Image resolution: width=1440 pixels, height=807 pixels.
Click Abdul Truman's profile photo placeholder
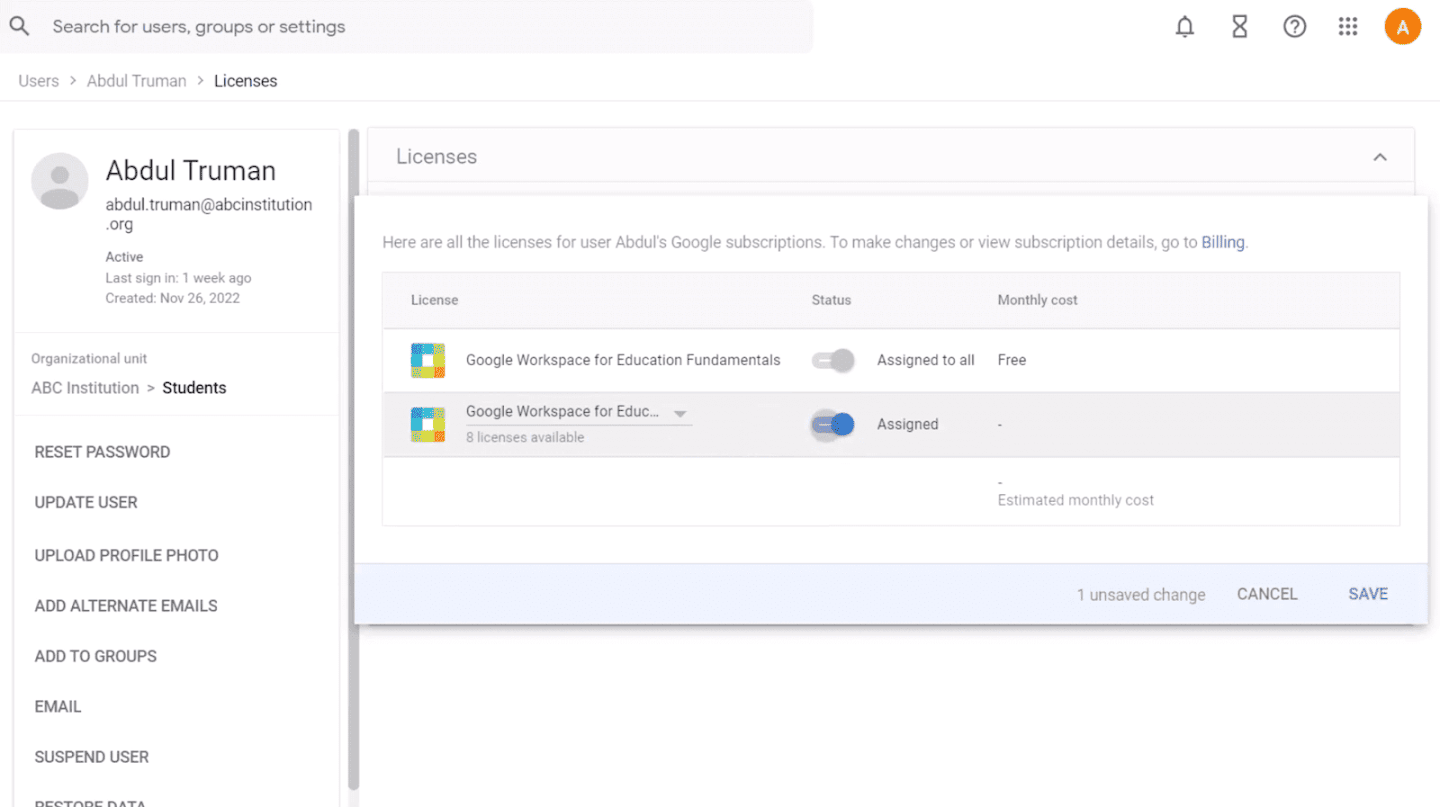(x=60, y=181)
